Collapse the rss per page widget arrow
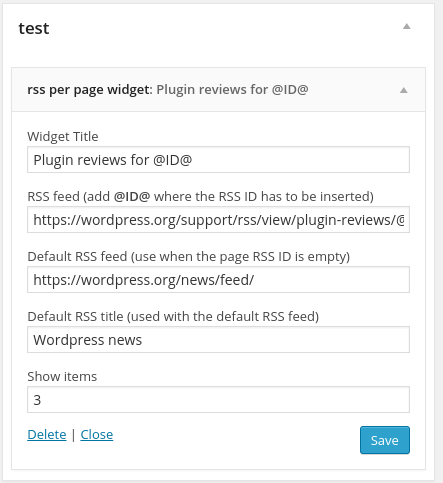Image resolution: width=443 pixels, height=483 pixels. coord(403,90)
